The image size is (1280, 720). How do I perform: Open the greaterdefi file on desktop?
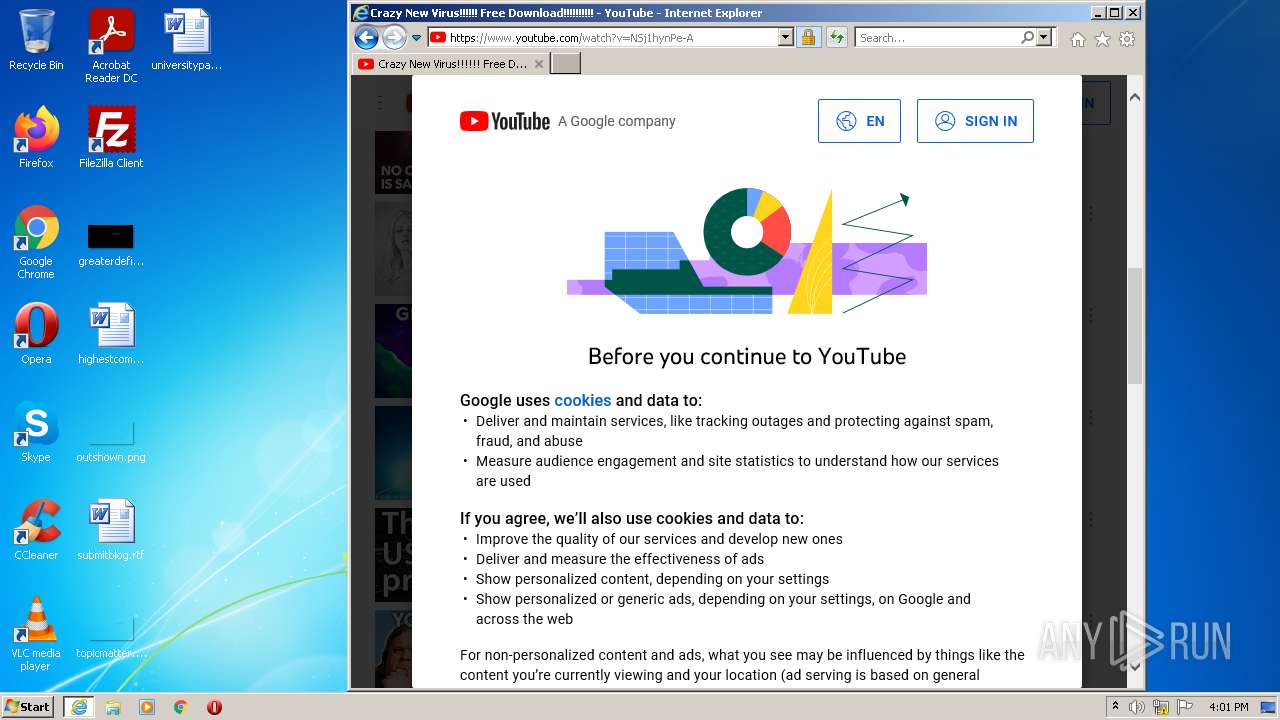(x=111, y=245)
